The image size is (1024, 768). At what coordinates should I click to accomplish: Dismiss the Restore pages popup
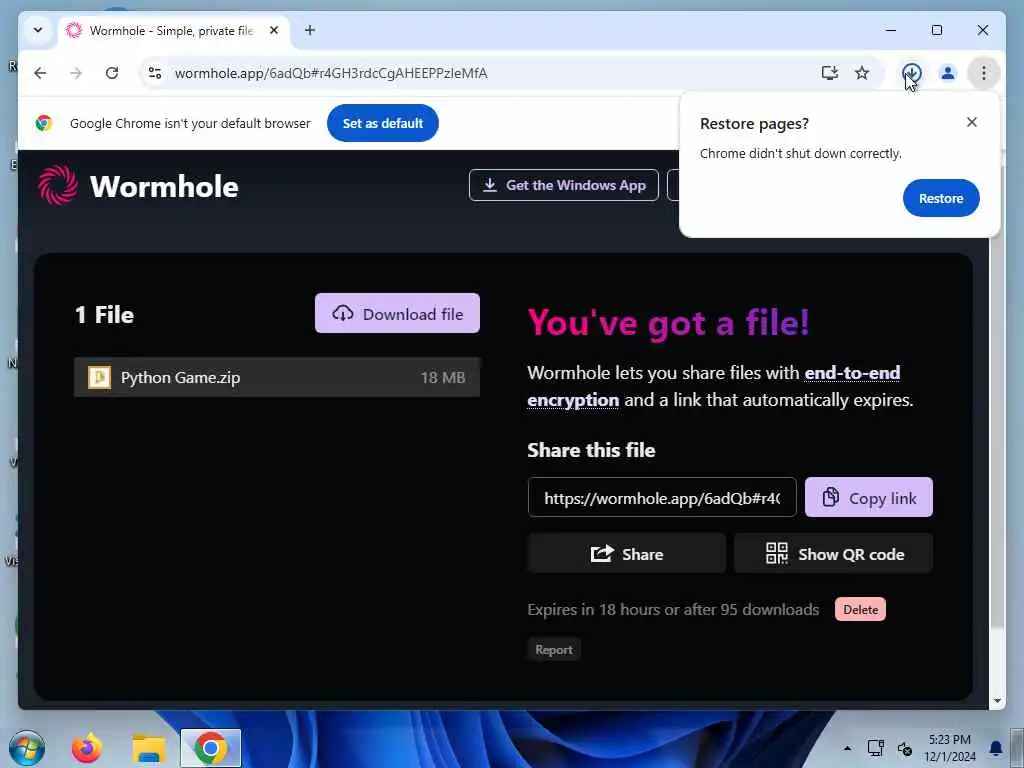tap(972, 122)
